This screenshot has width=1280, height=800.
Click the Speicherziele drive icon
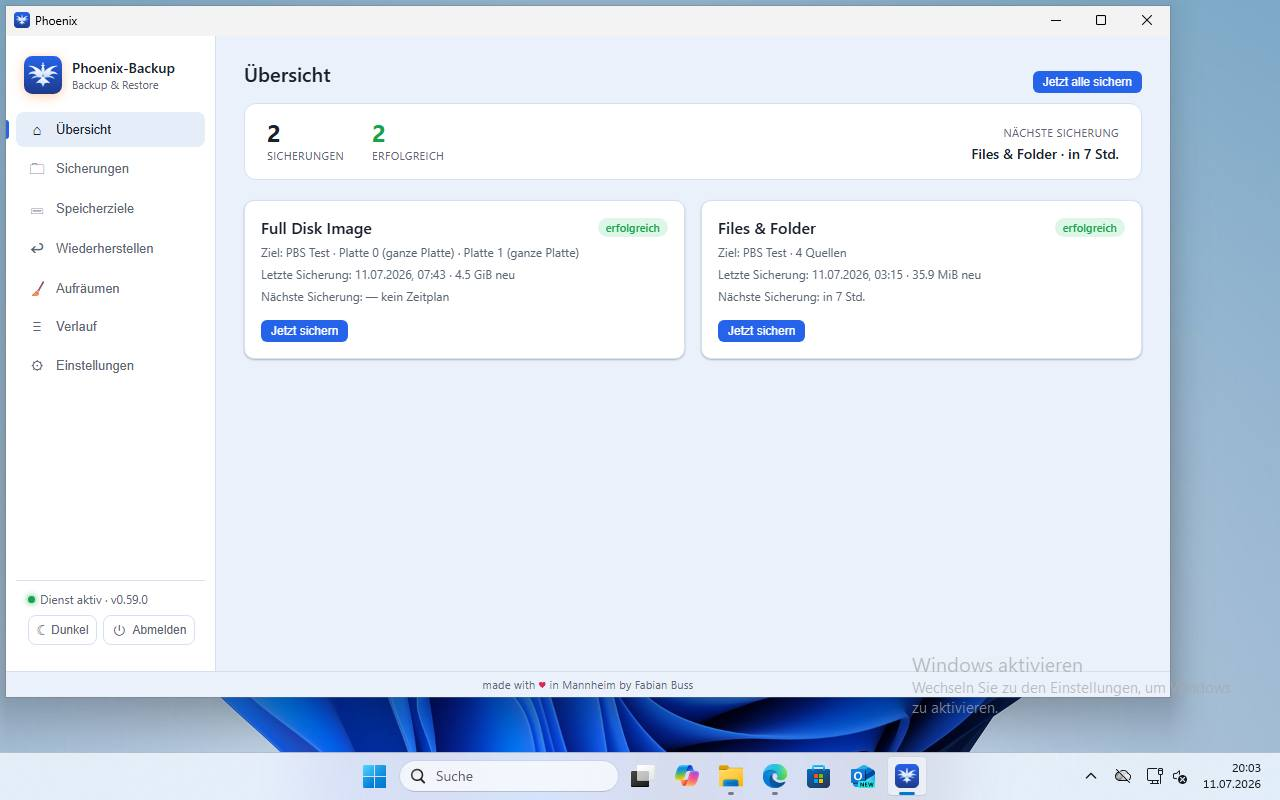(x=37, y=209)
